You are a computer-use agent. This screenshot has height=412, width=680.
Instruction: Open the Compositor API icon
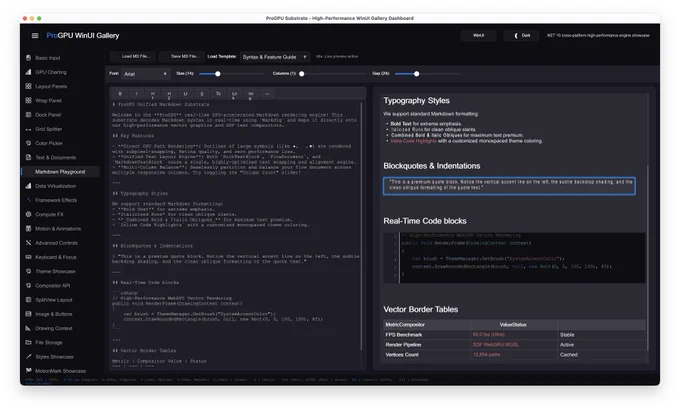(28, 285)
